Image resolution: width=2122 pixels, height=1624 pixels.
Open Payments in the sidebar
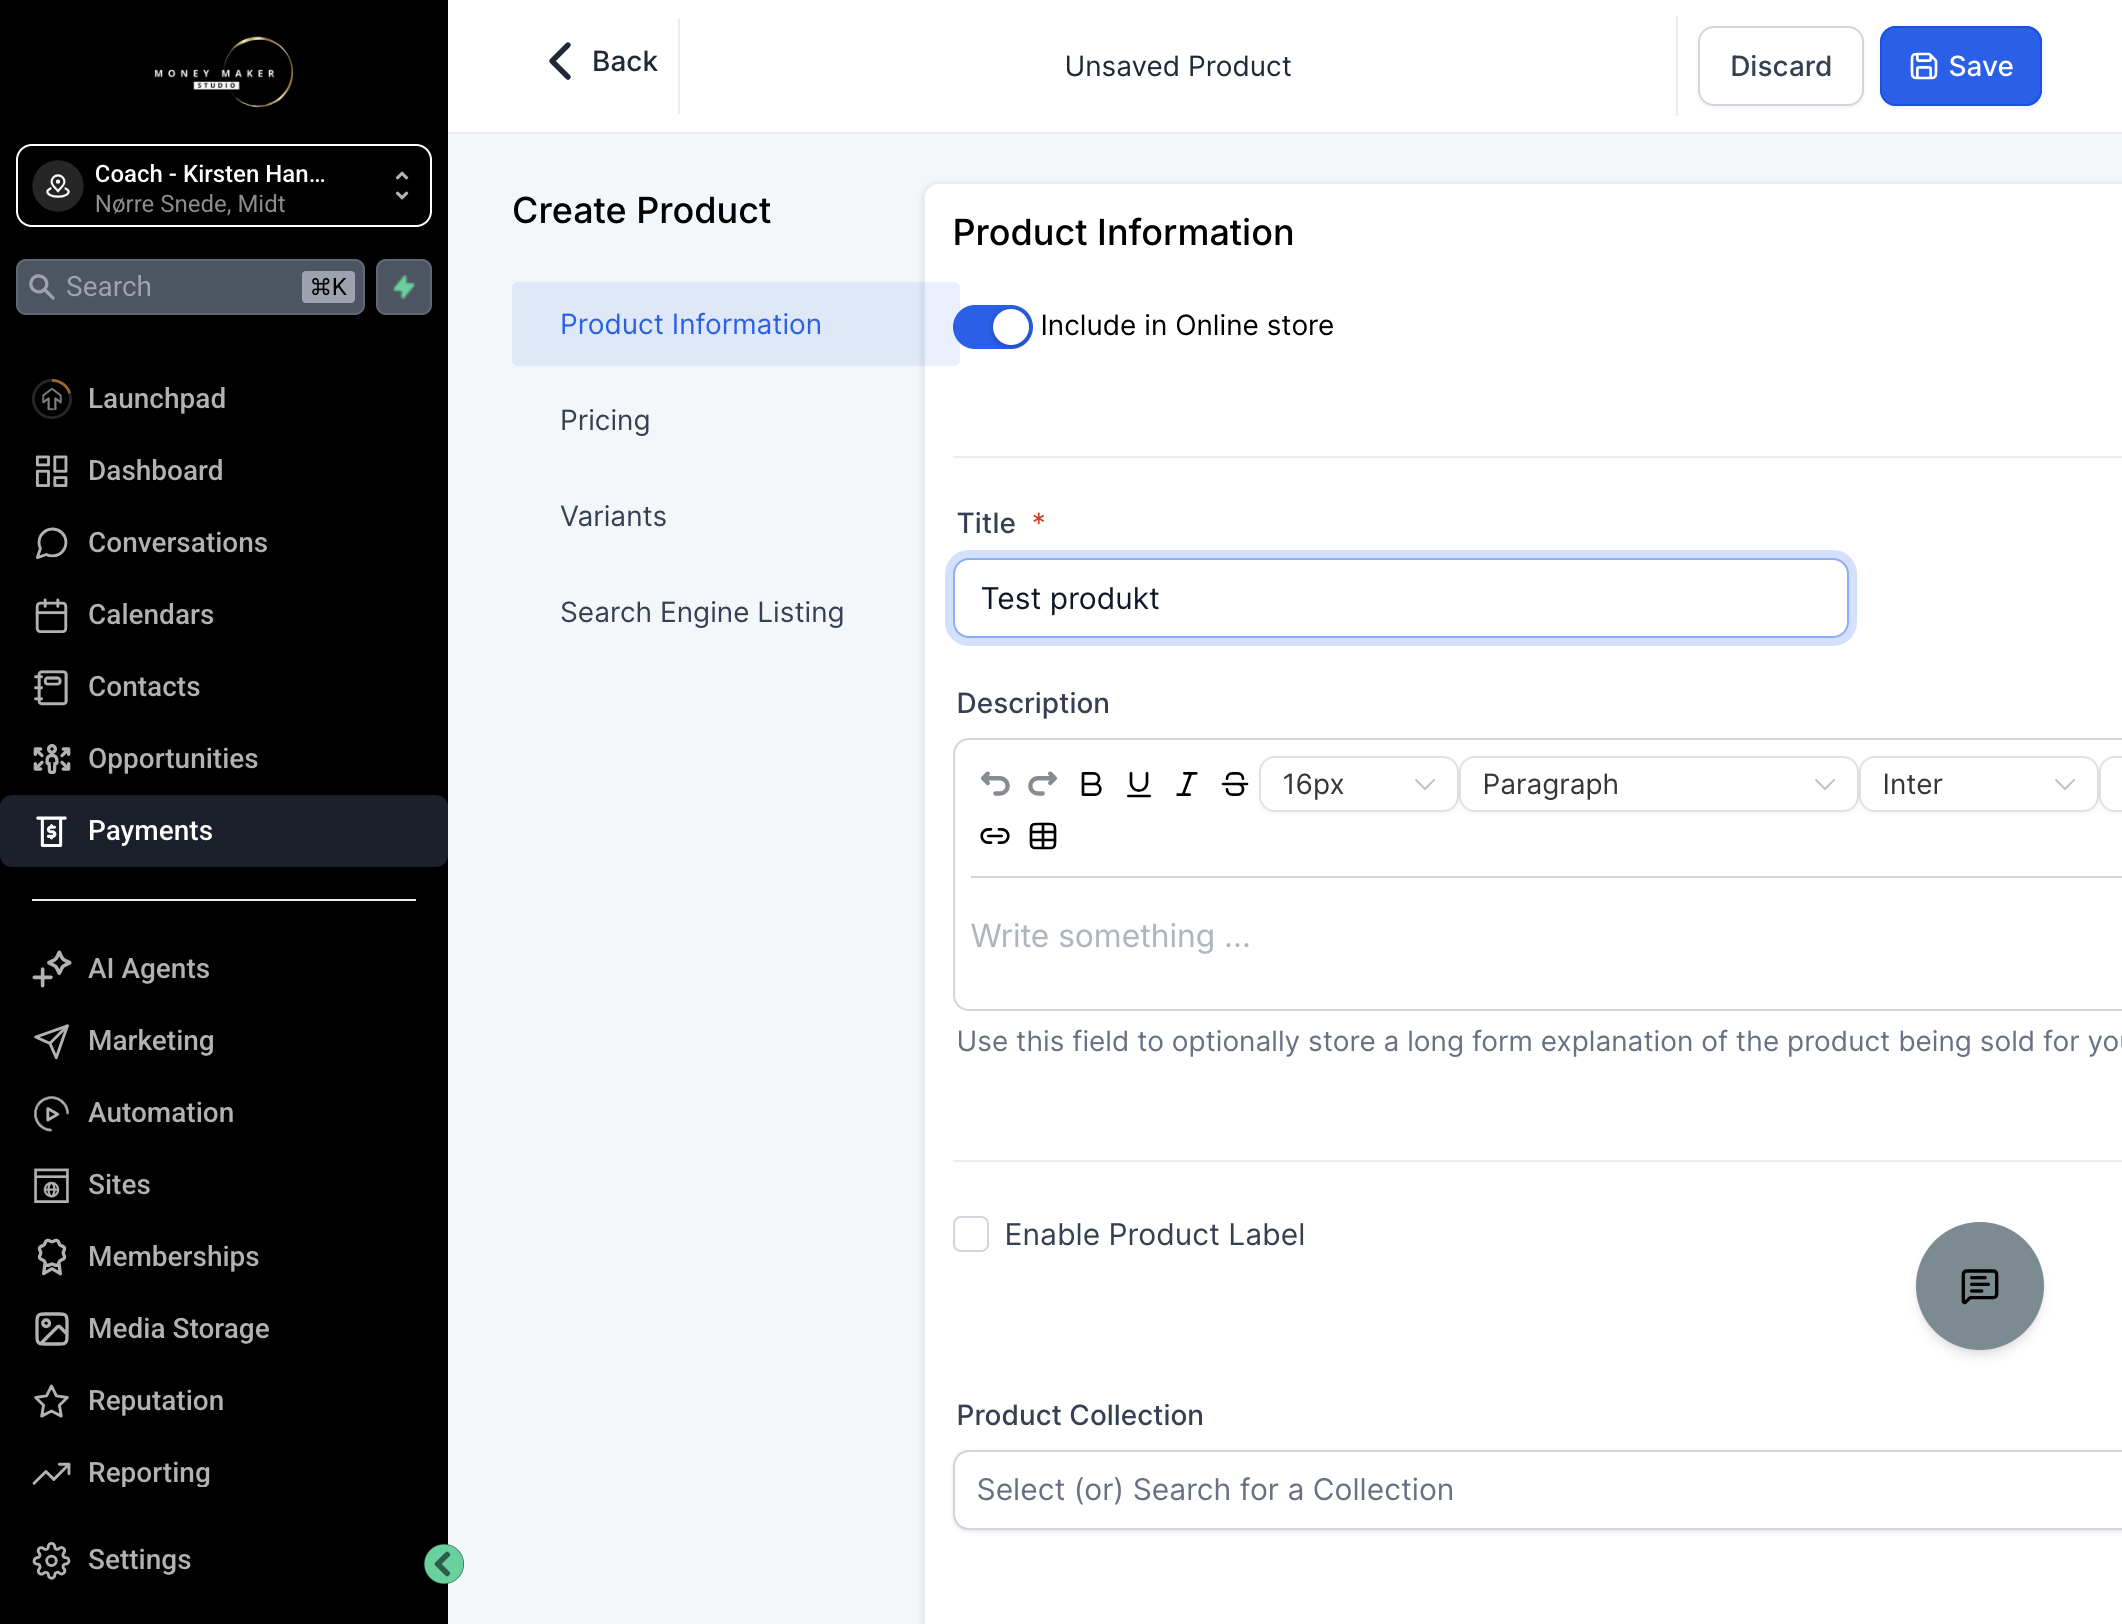click(x=224, y=831)
